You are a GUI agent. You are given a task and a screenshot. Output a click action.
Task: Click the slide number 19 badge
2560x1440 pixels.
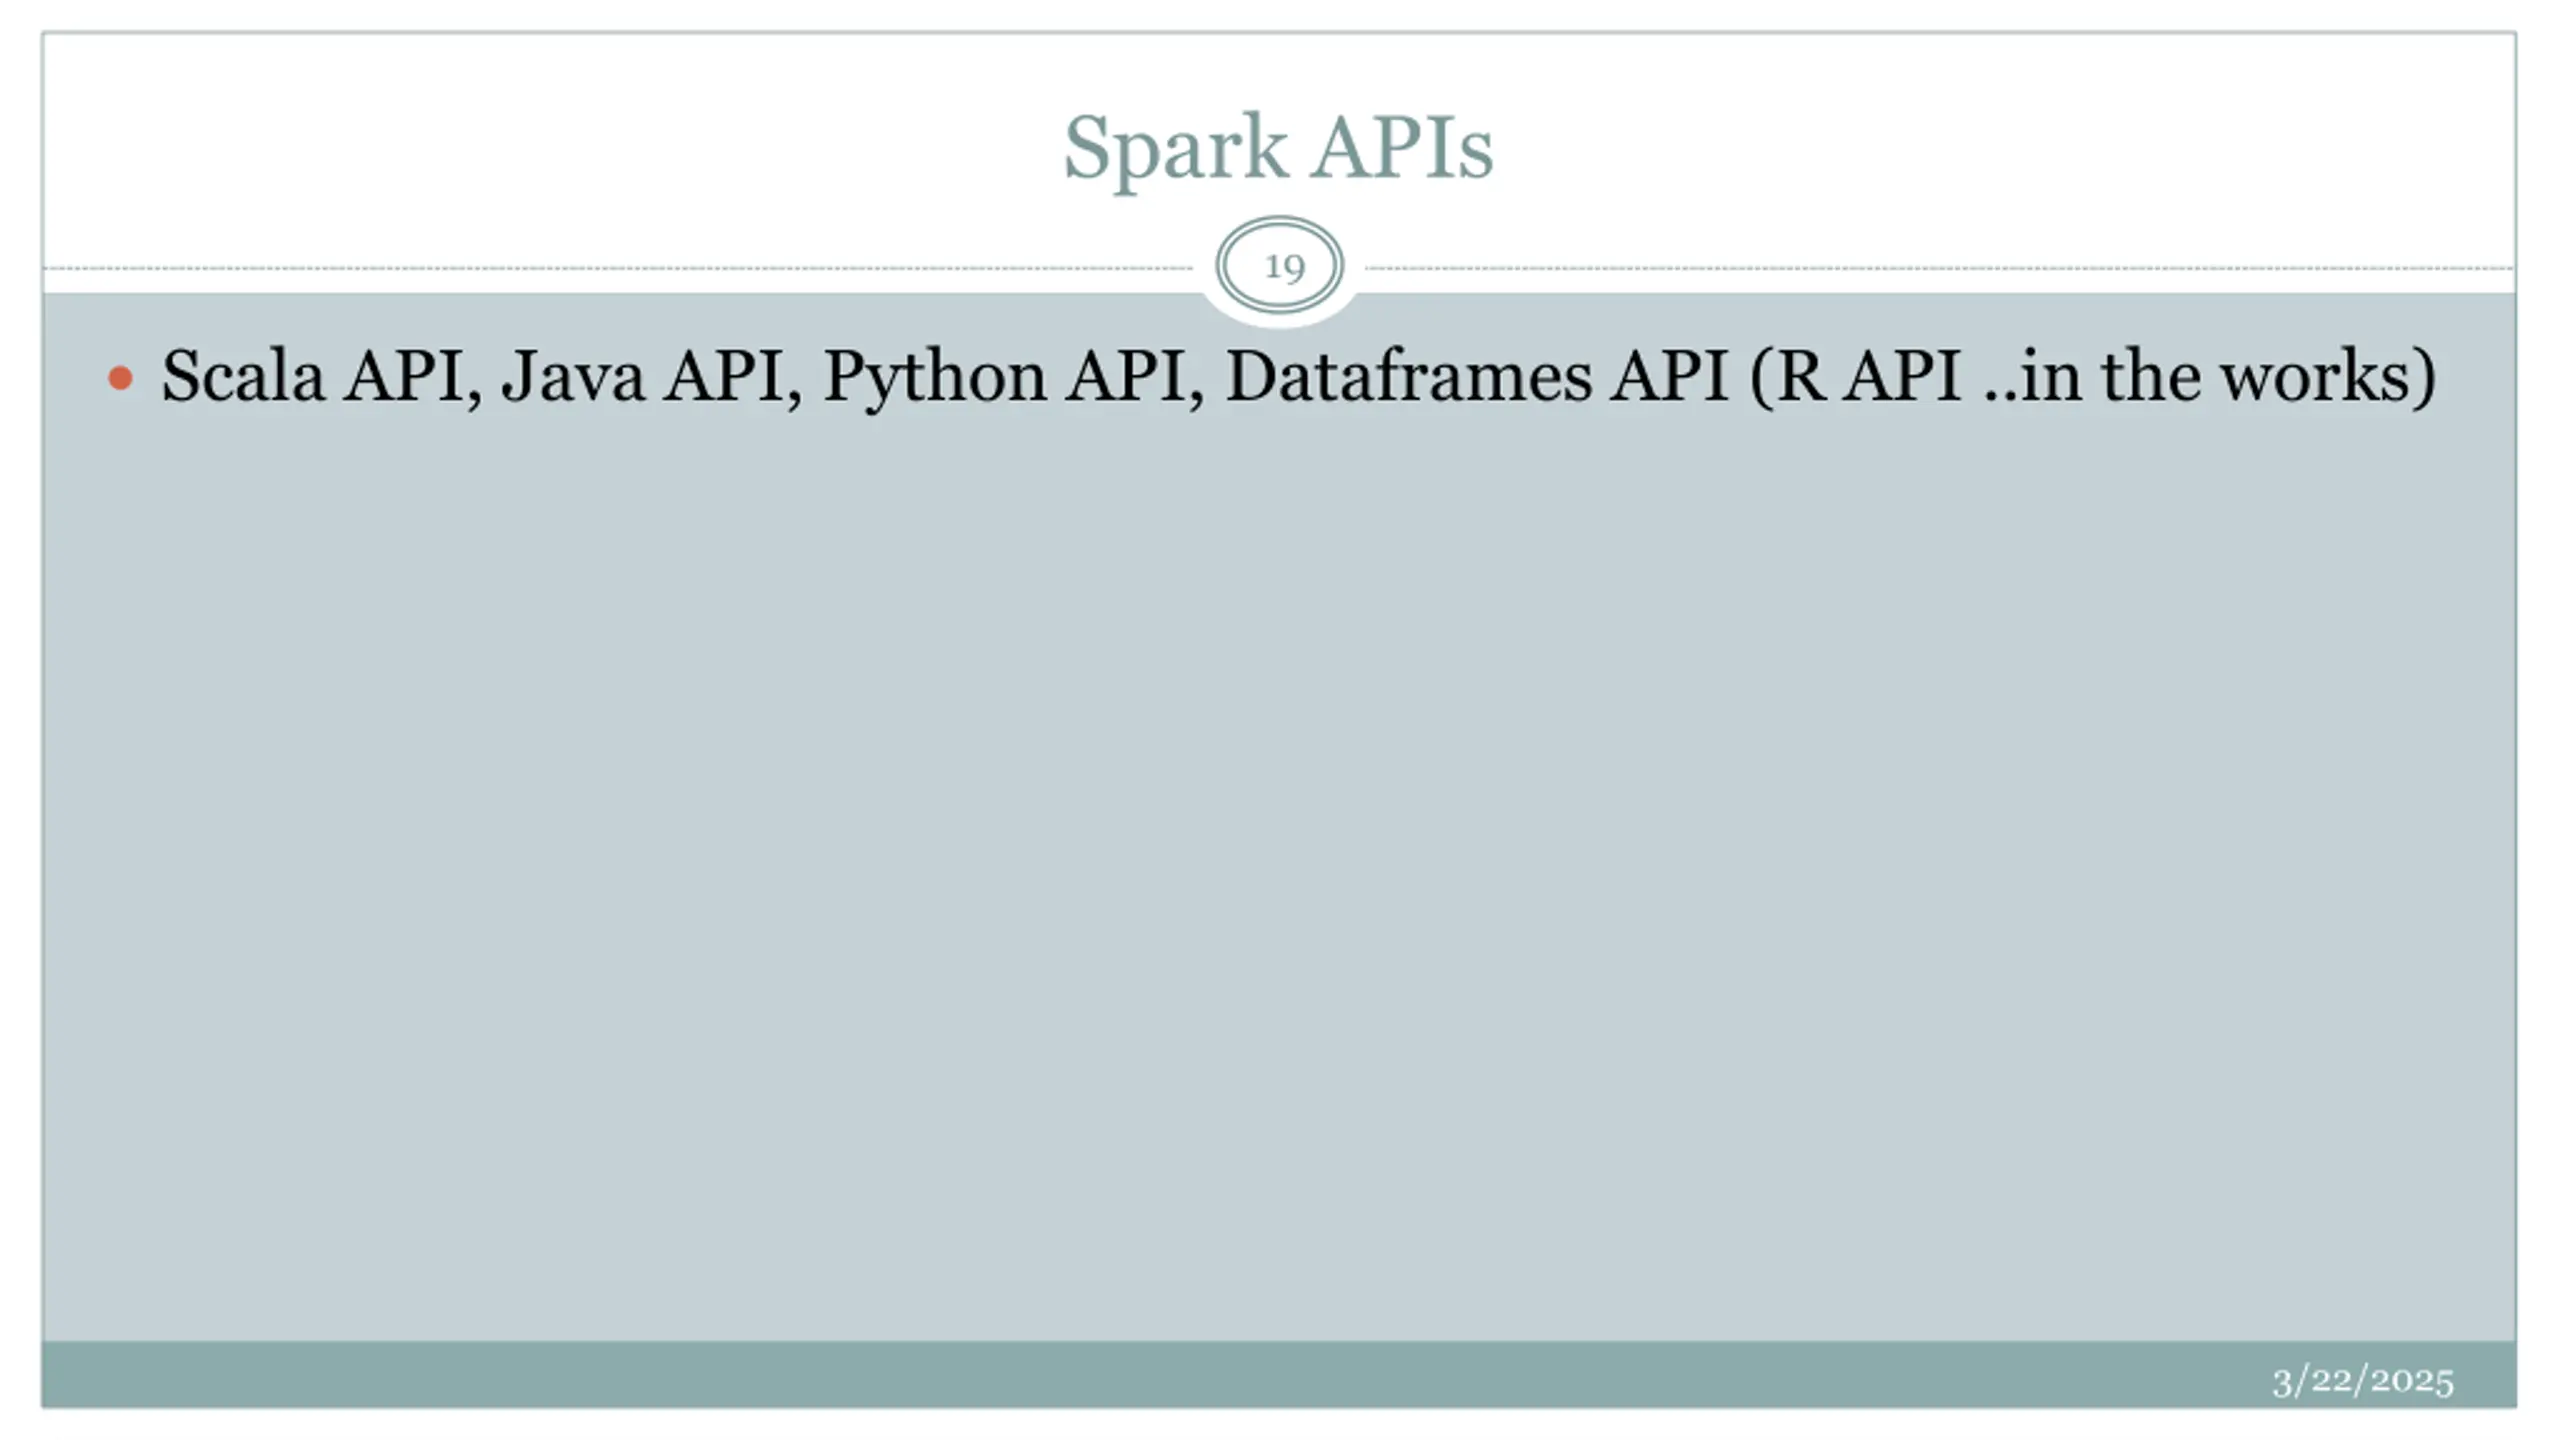coord(1279,266)
